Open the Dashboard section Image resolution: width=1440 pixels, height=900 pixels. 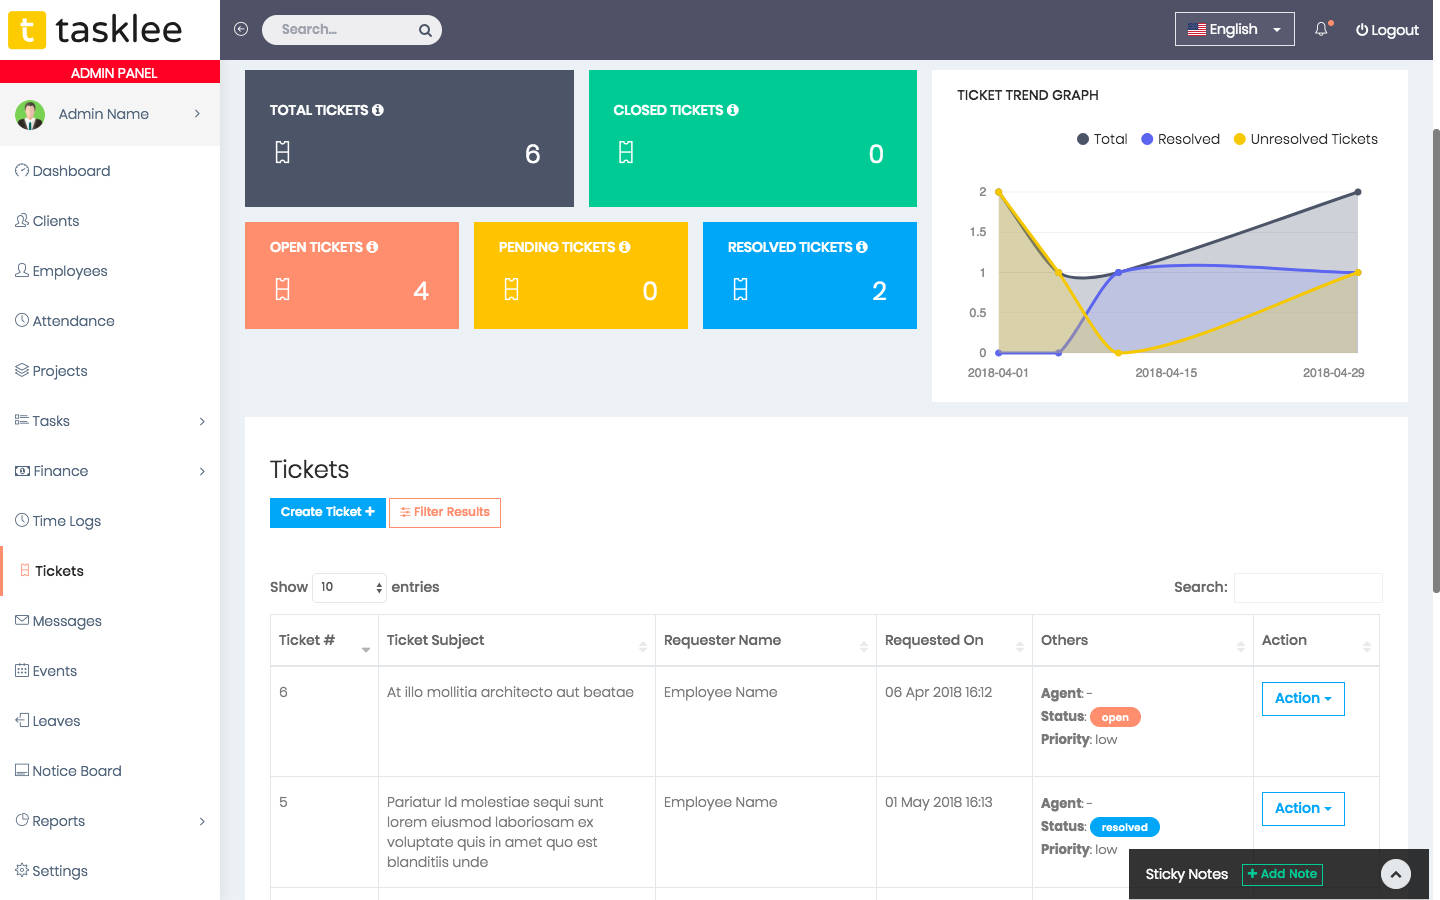pos(70,170)
